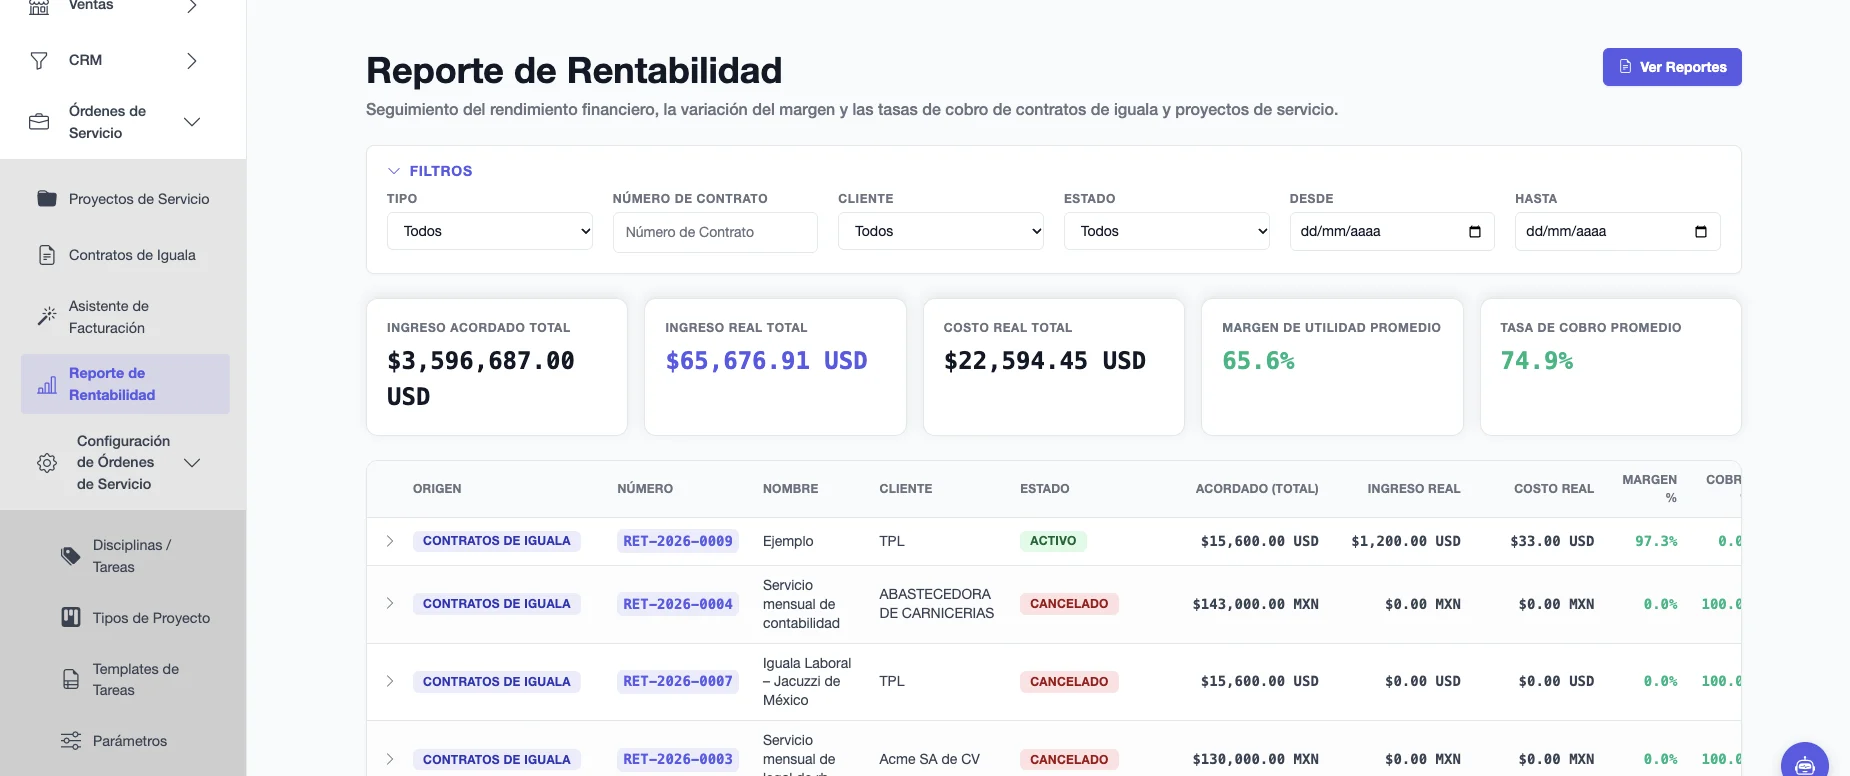Expand row RET-2026-0007 details
1850x776 pixels.
[x=390, y=681]
